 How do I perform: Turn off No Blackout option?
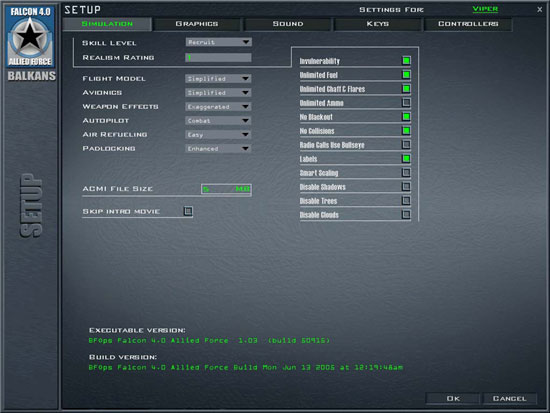tap(406, 117)
